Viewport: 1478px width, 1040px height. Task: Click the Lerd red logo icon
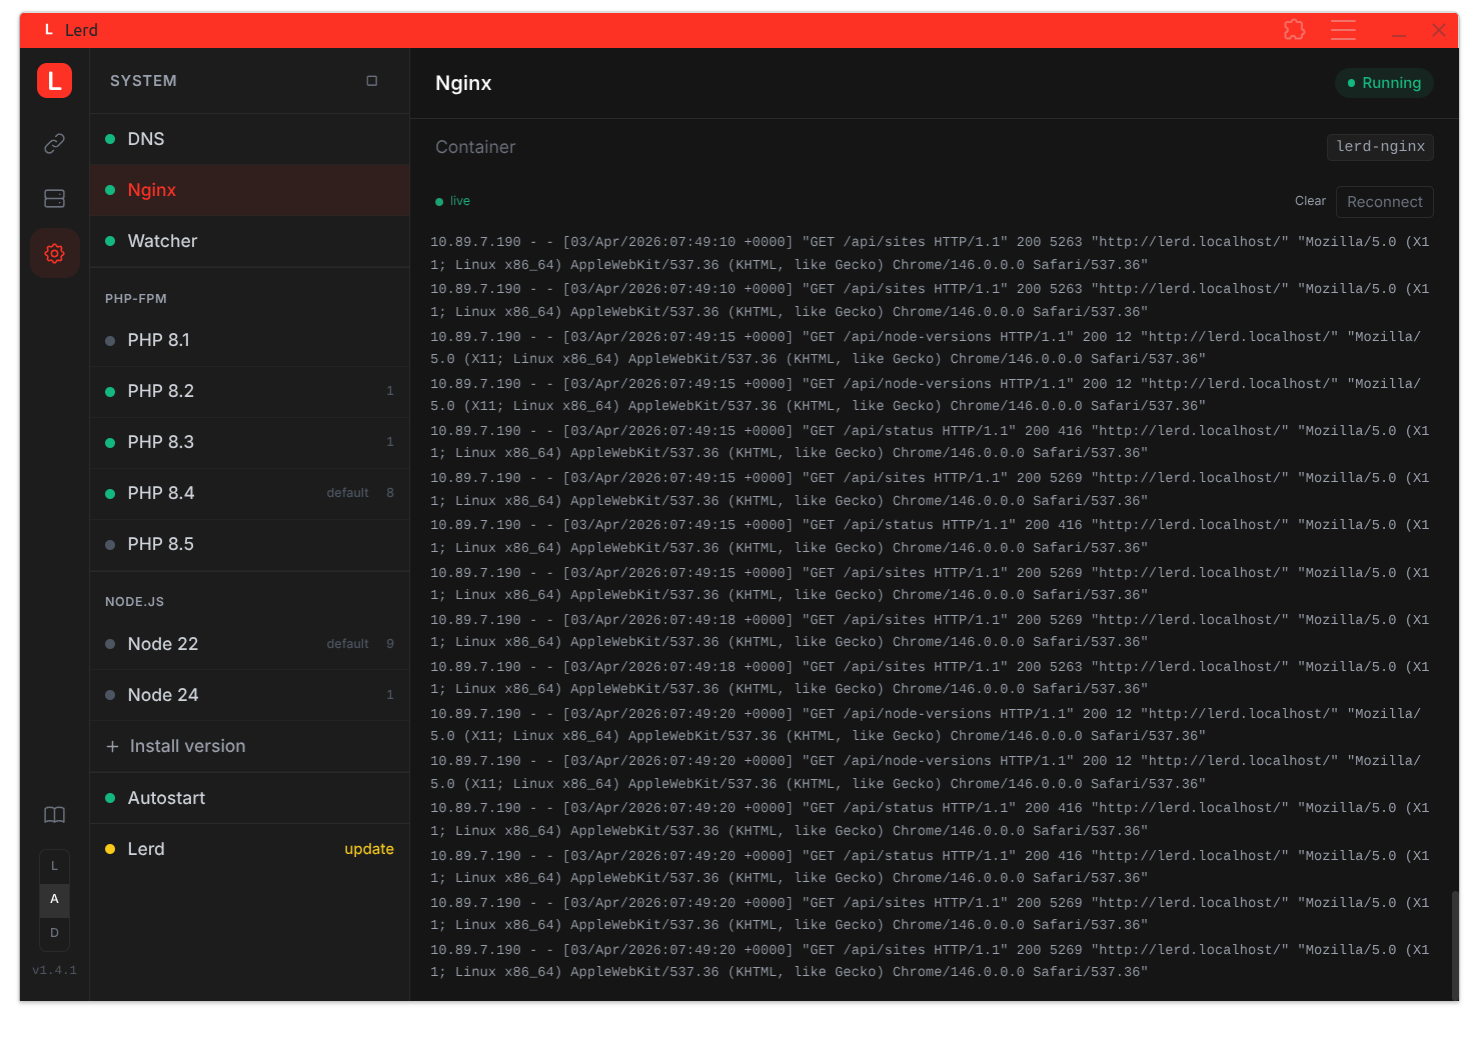point(54,80)
